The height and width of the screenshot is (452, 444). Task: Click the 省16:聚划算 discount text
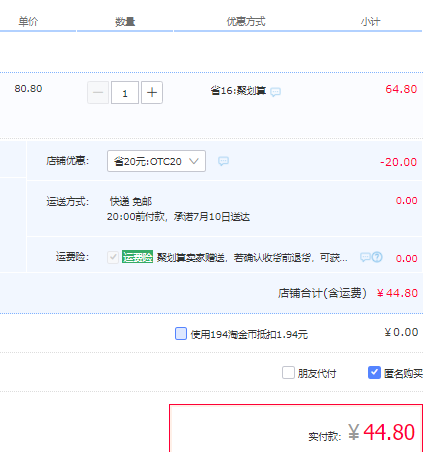point(238,90)
